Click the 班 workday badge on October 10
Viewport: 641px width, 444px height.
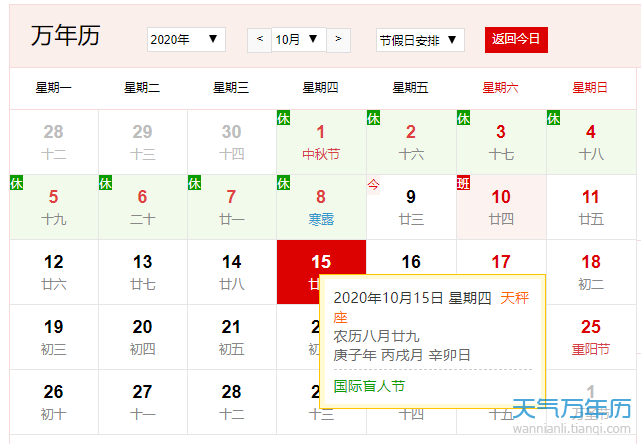click(x=464, y=183)
